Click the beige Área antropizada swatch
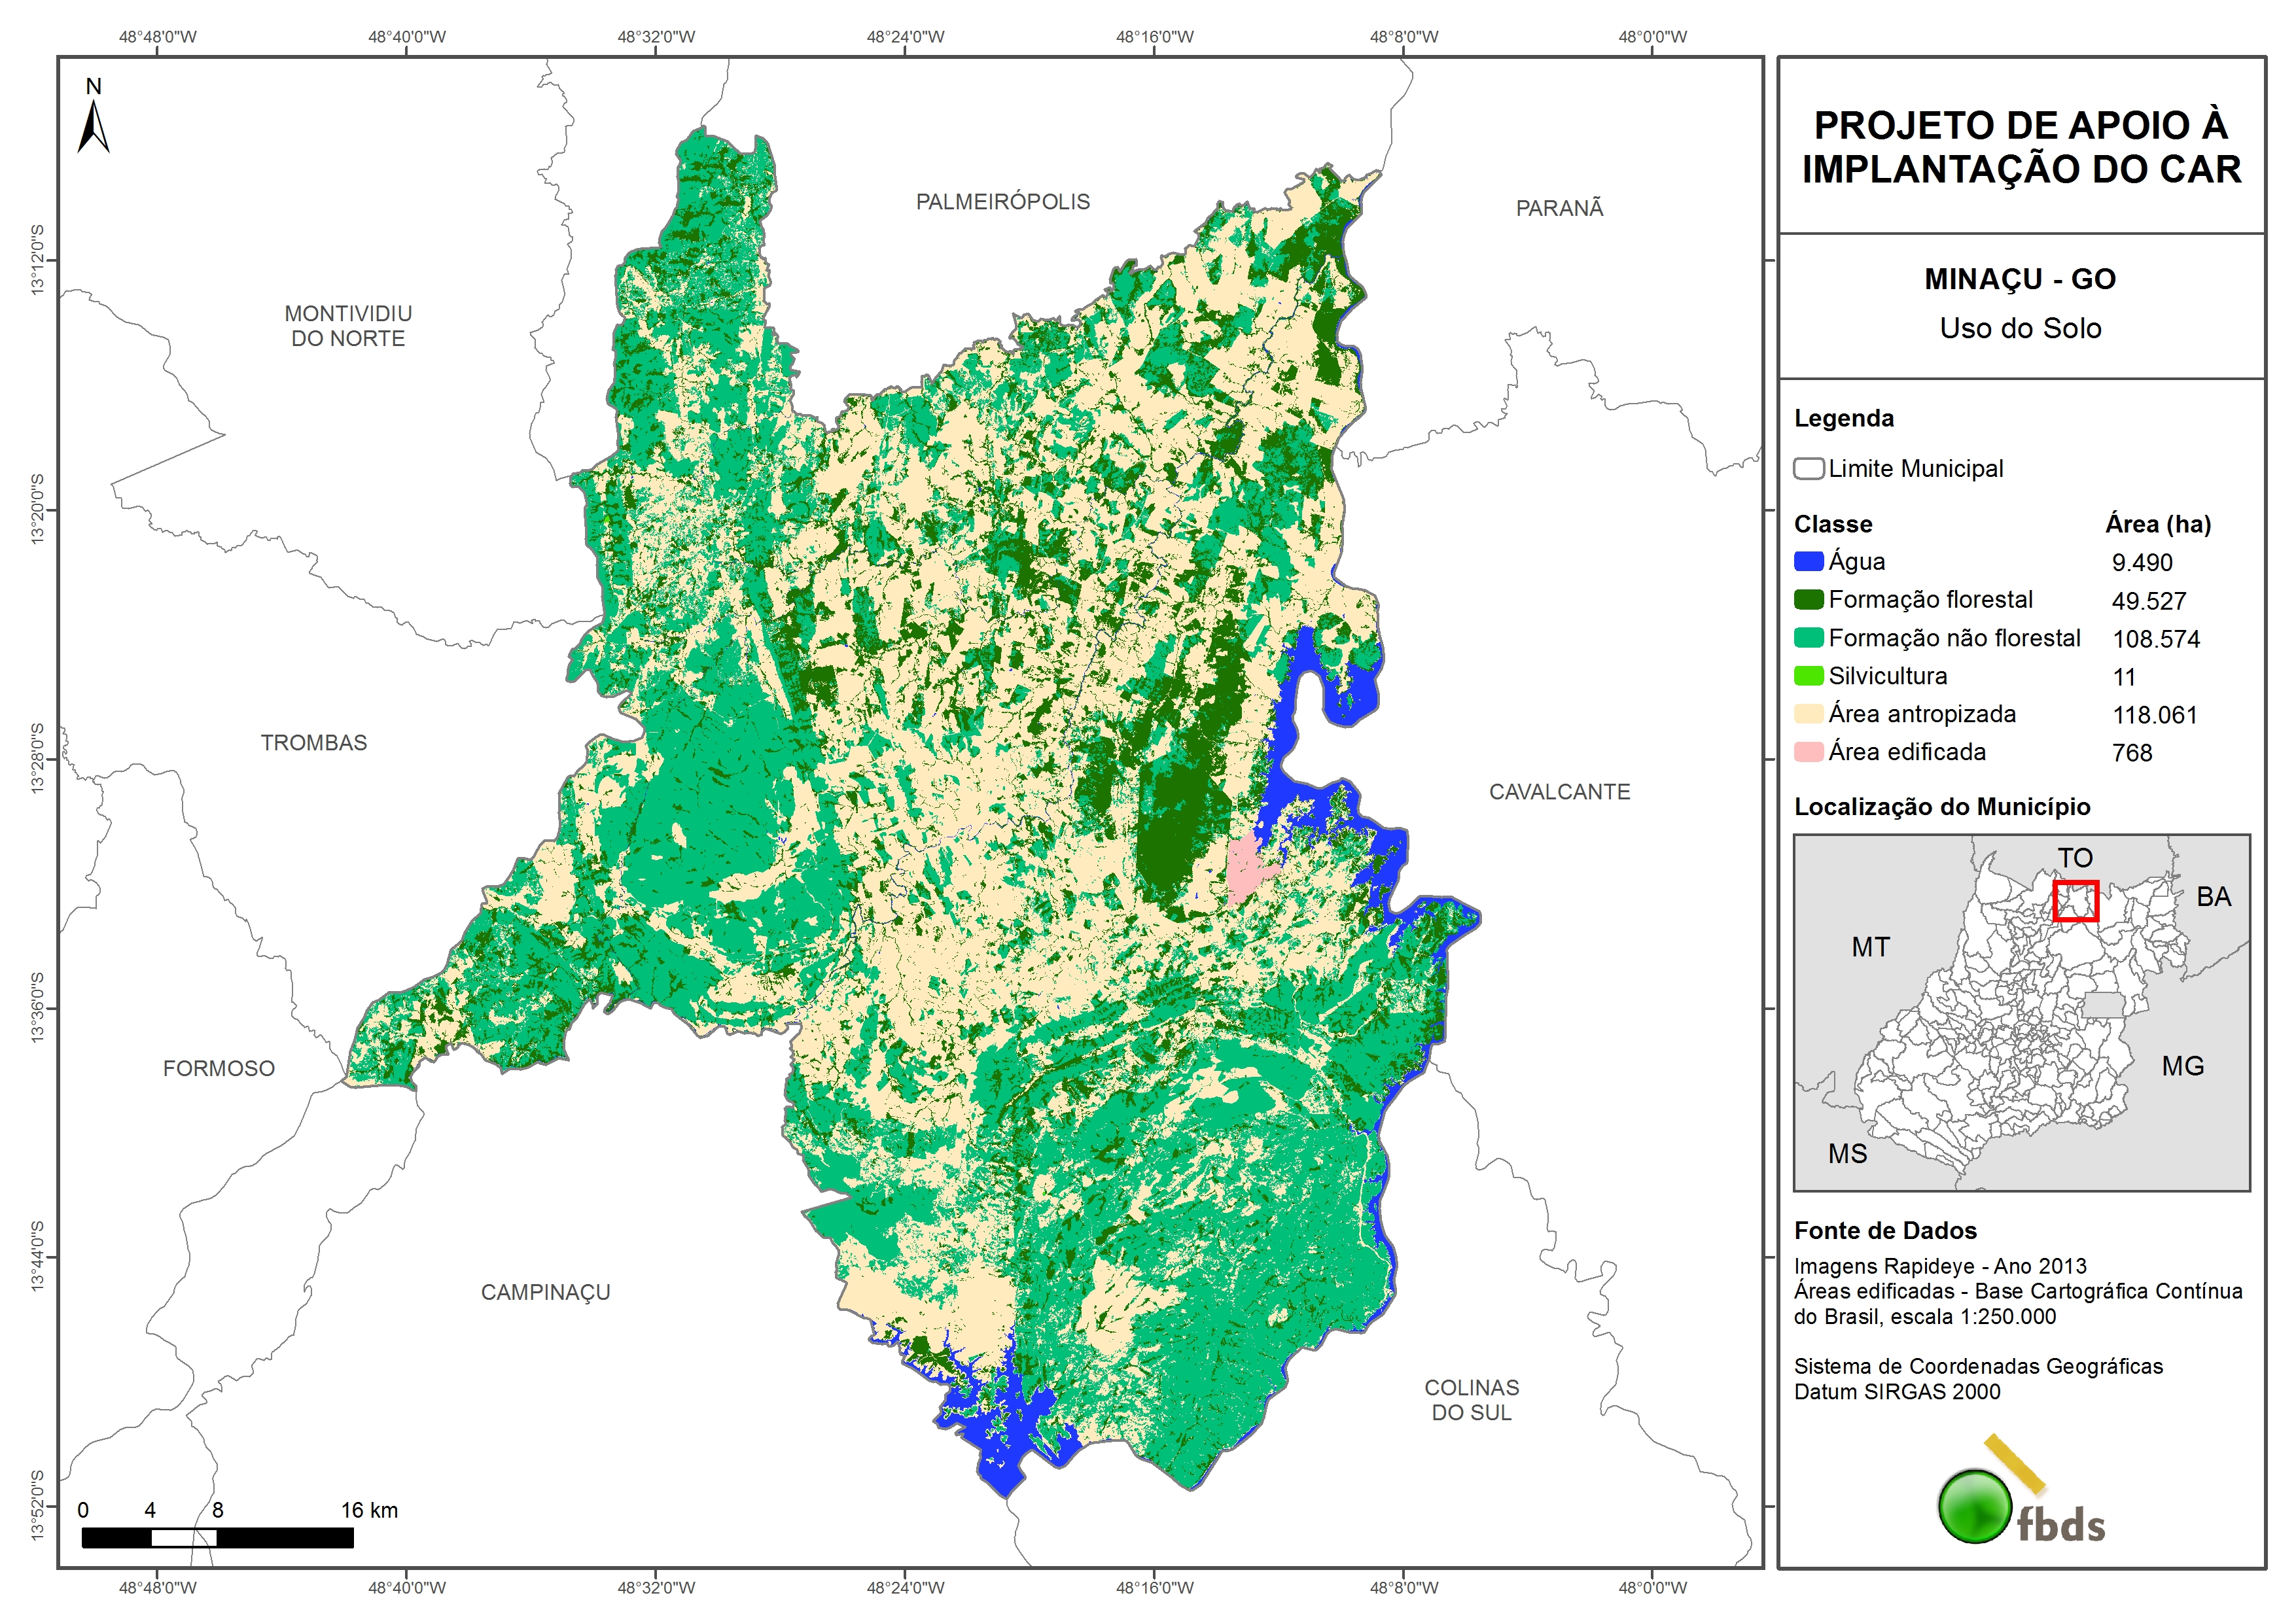Image resolution: width=2296 pixels, height=1623 pixels. point(1808,713)
